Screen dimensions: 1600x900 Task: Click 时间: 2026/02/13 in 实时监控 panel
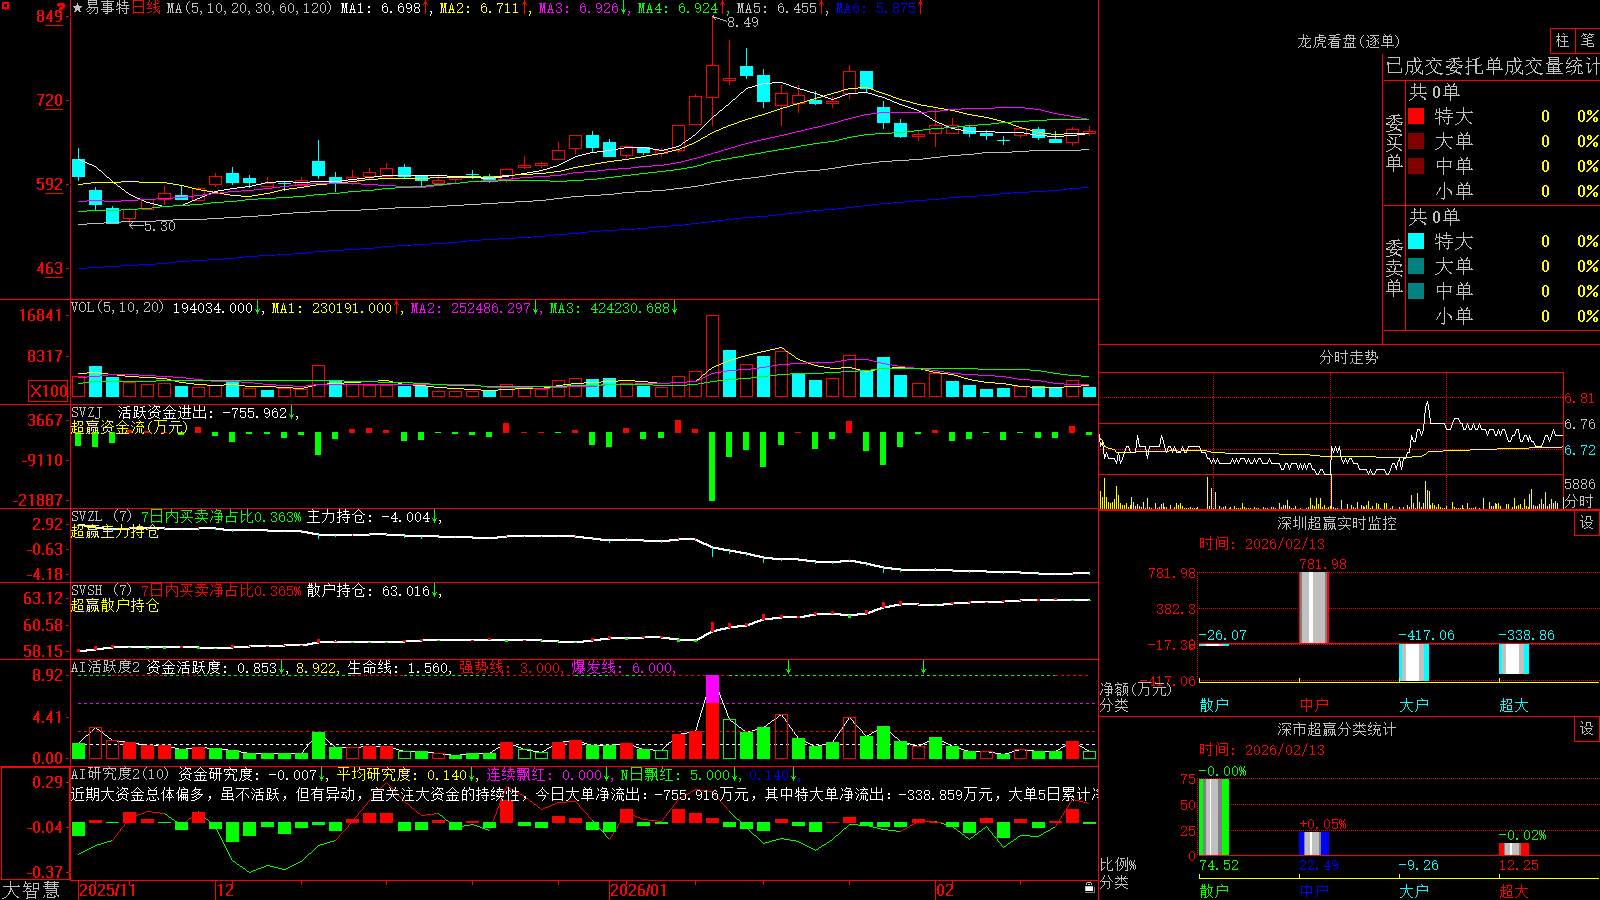pyautogui.click(x=1262, y=544)
